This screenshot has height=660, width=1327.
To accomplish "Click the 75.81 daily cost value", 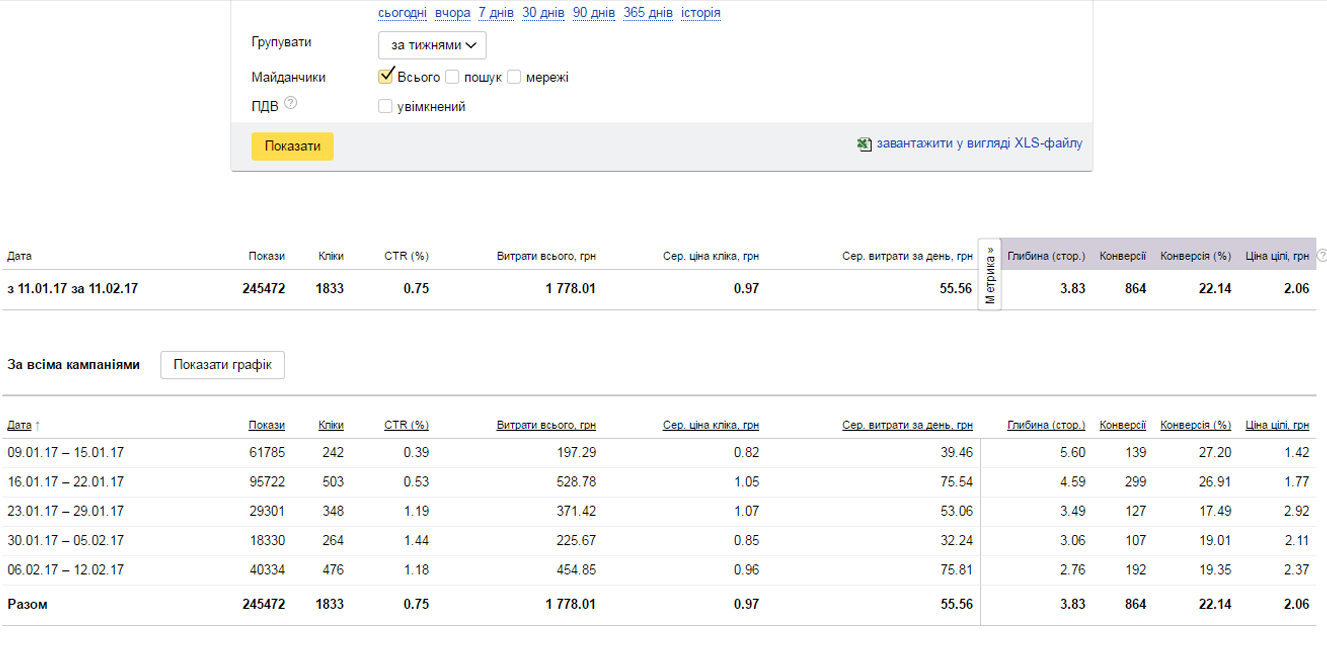I will click(957, 570).
